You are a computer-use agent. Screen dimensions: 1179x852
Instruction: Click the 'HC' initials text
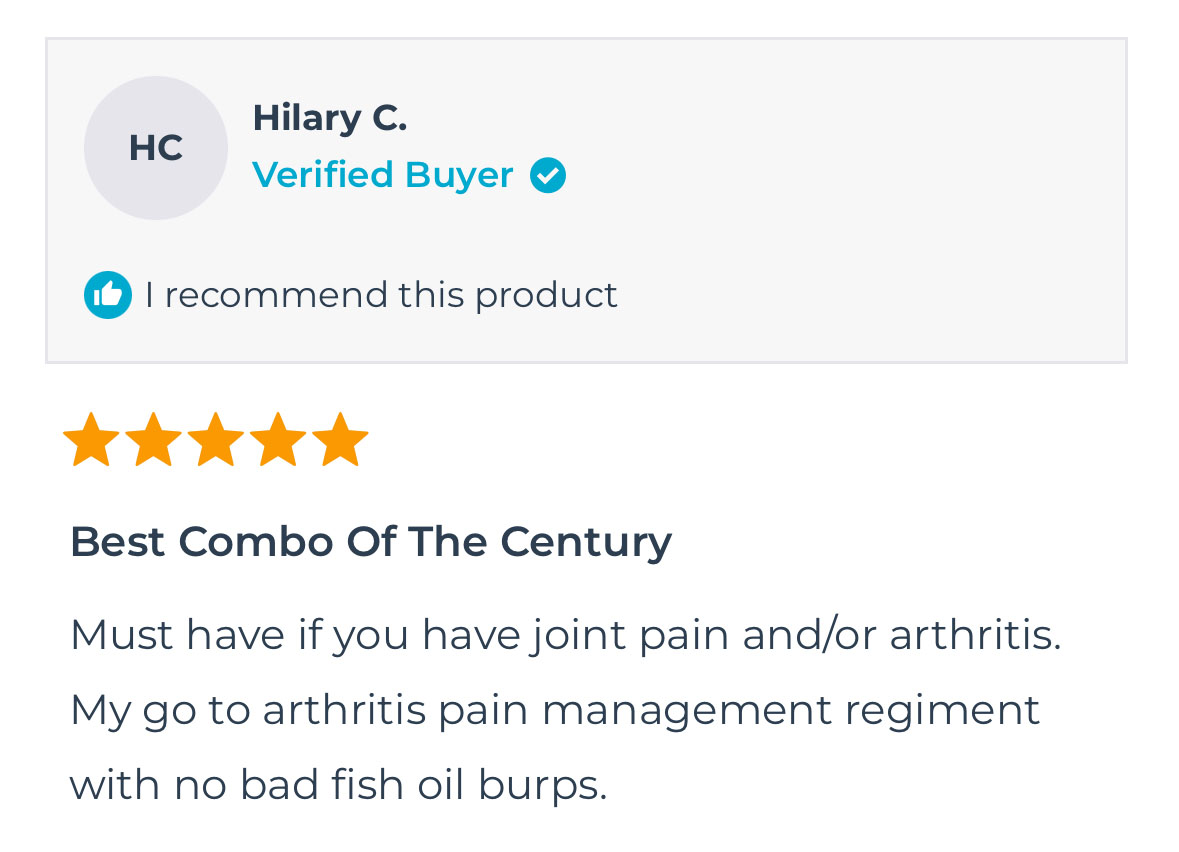pyautogui.click(x=156, y=148)
